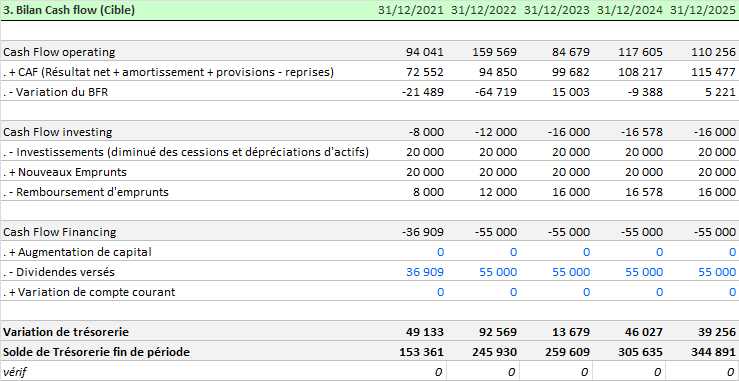This screenshot has width=739, height=381.
Task: Select the 'Augmentation de capital' row label
Action: coord(77,252)
